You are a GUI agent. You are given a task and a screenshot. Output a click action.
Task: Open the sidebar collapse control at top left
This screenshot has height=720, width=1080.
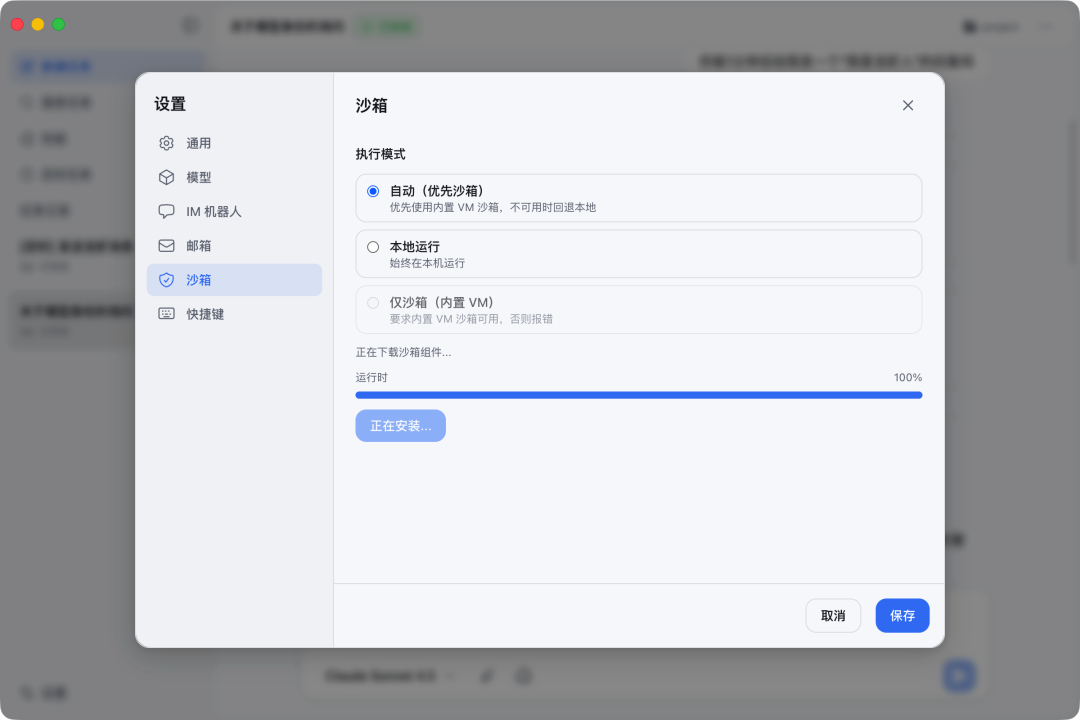pyautogui.click(x=189, y=25)
